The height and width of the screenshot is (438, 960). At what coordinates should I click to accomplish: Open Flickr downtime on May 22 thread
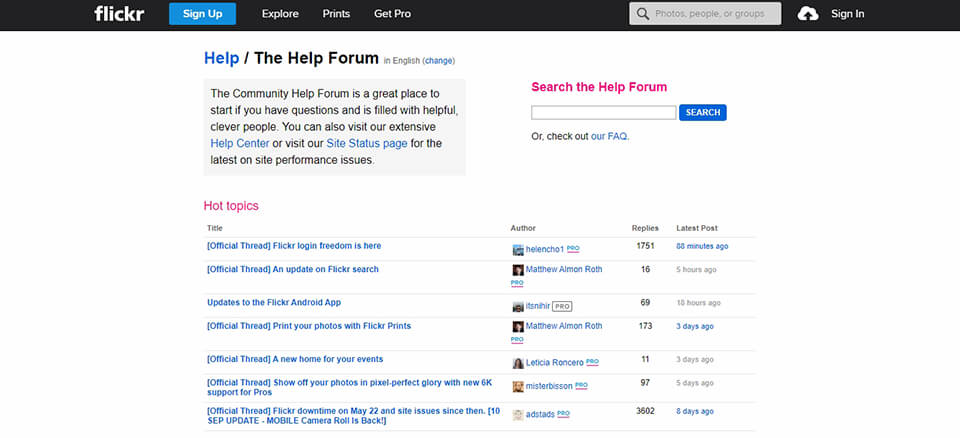354,416
